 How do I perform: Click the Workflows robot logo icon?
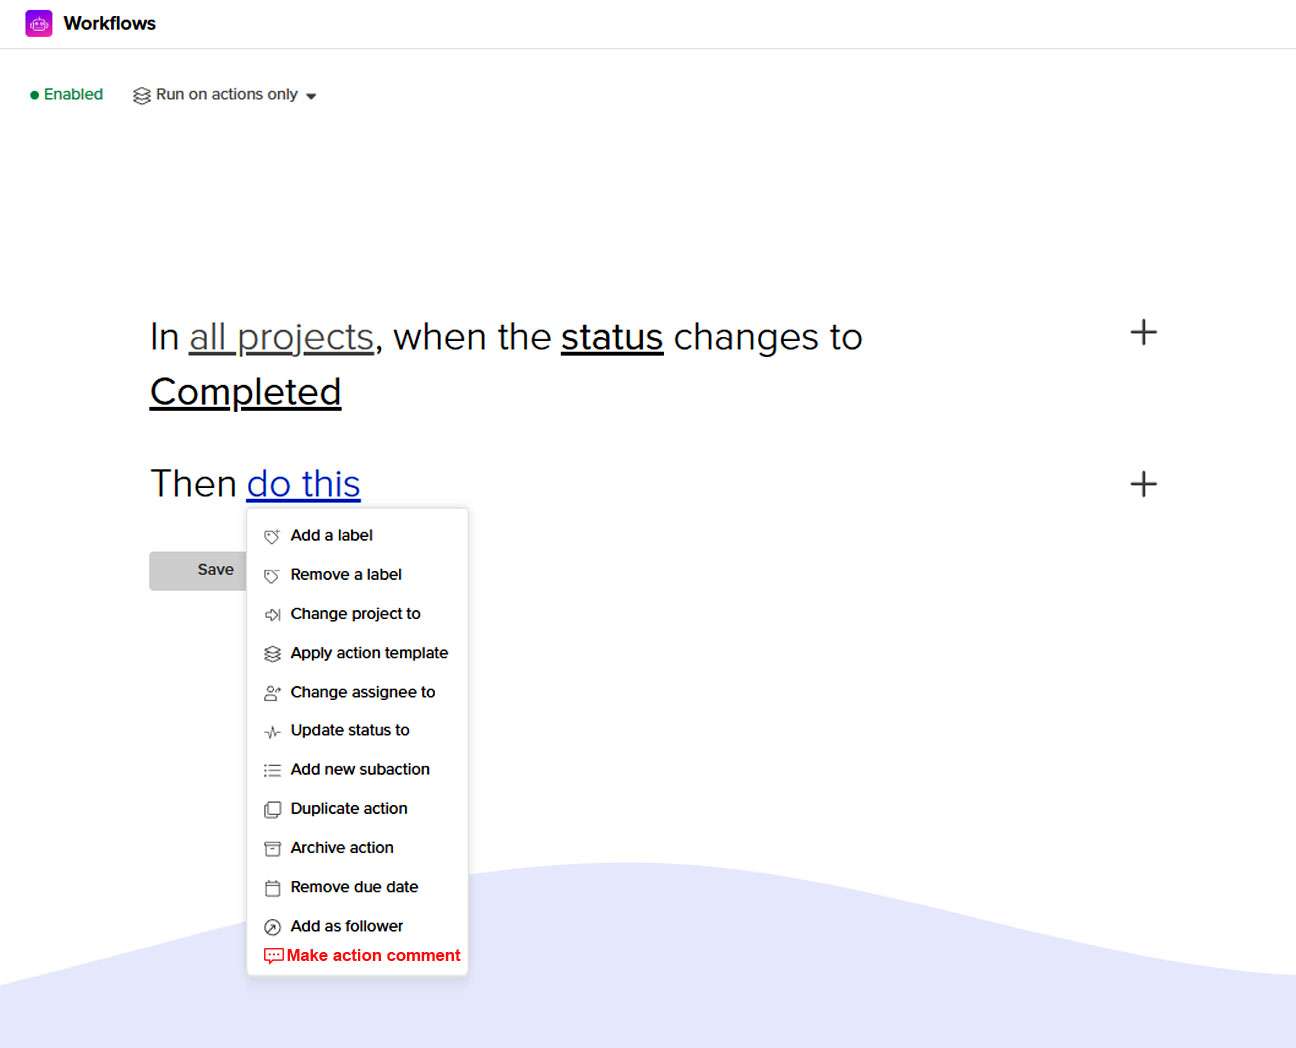[x=39, y=23]
